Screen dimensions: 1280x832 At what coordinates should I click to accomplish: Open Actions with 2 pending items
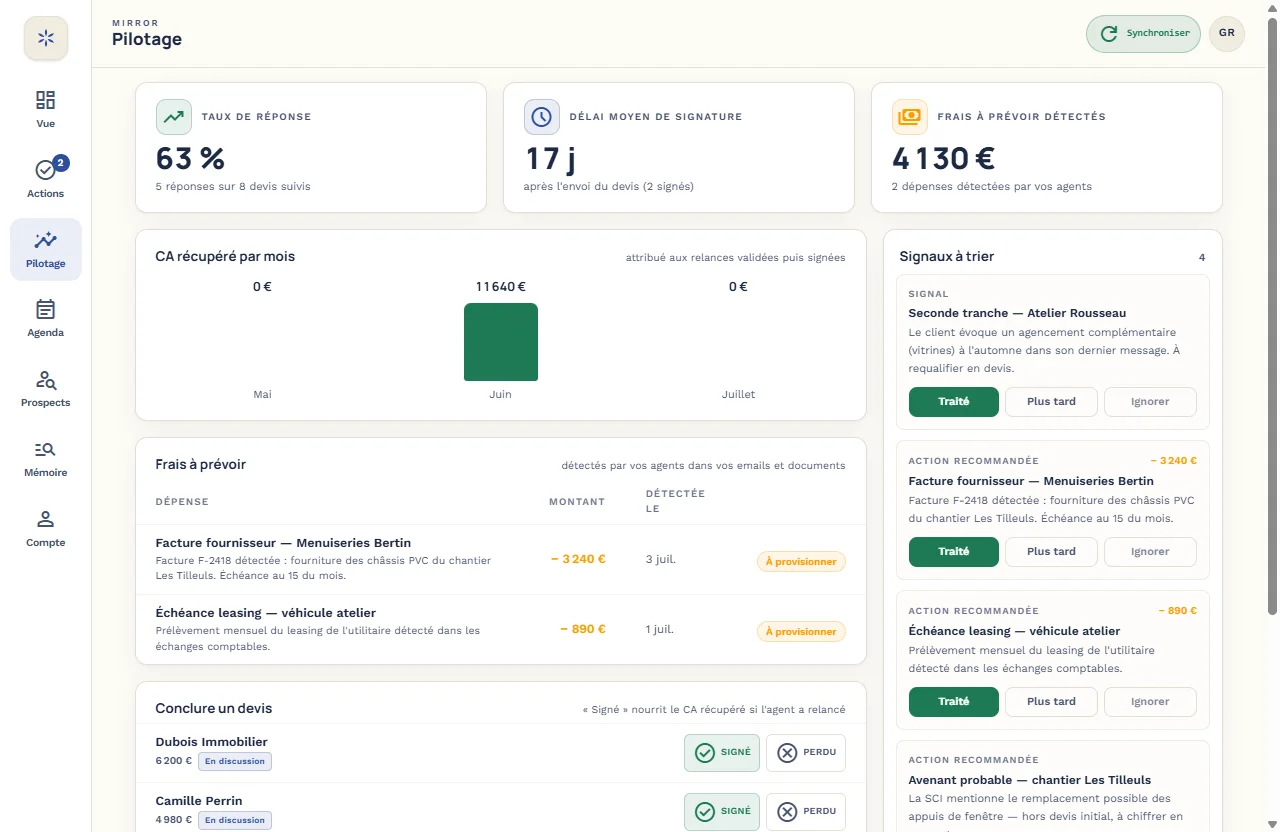pyautogui.click(x=46, y=179)
